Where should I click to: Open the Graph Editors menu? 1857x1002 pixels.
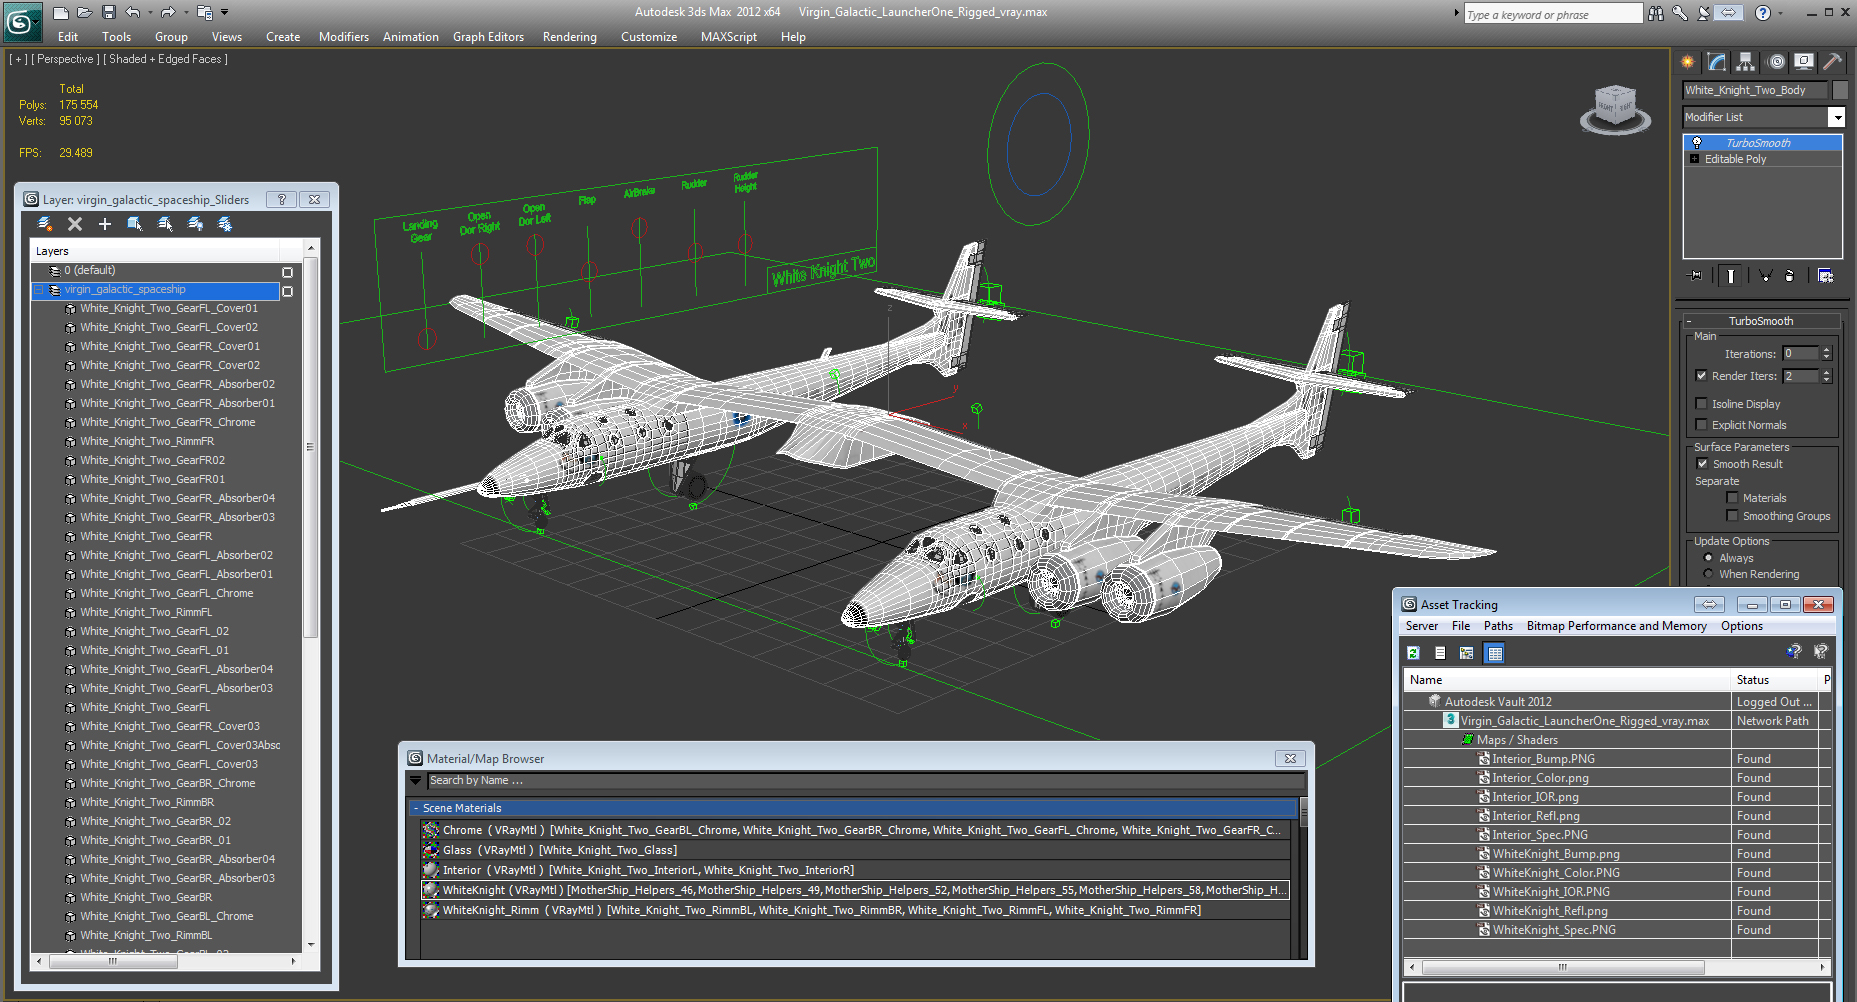488,37
